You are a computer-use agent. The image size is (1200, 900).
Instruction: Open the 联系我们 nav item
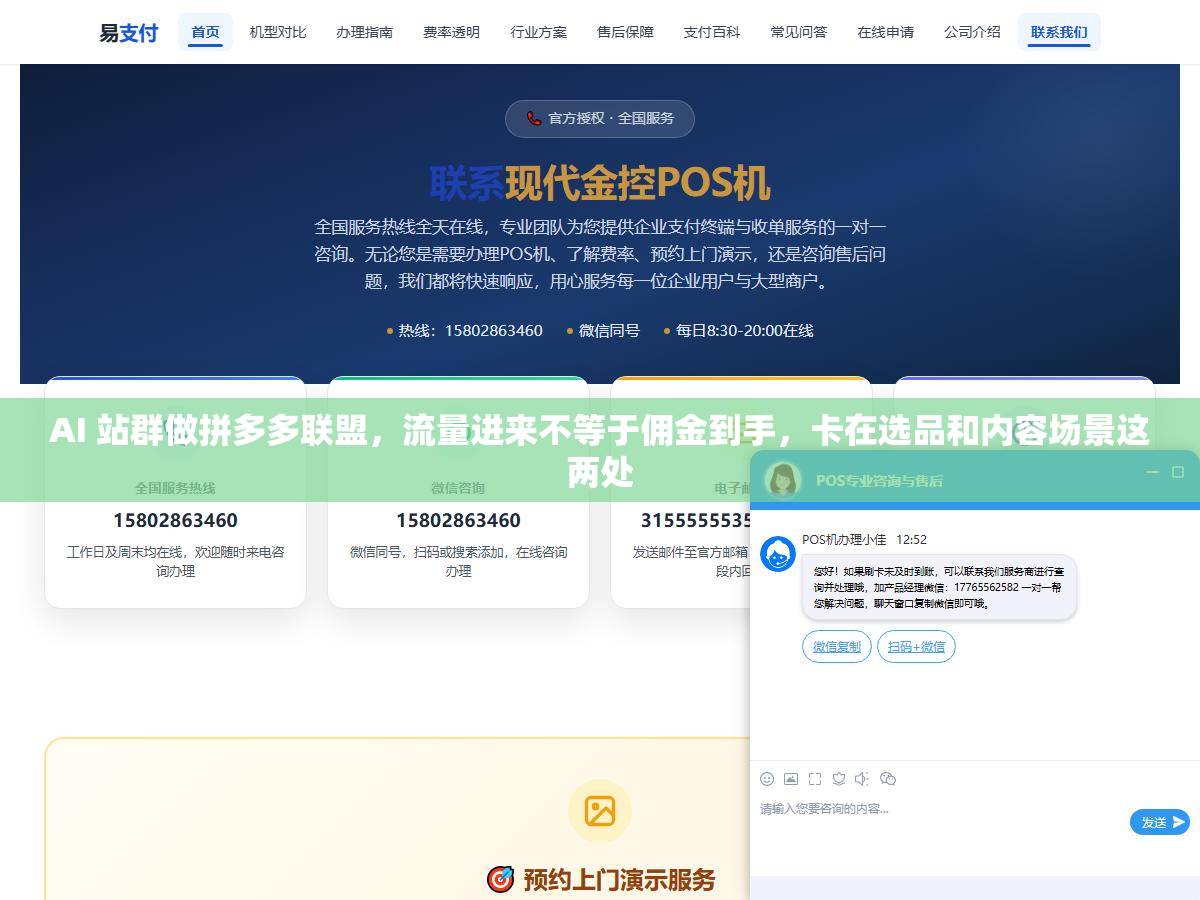pyautogui.click(x=1060, y=32)
